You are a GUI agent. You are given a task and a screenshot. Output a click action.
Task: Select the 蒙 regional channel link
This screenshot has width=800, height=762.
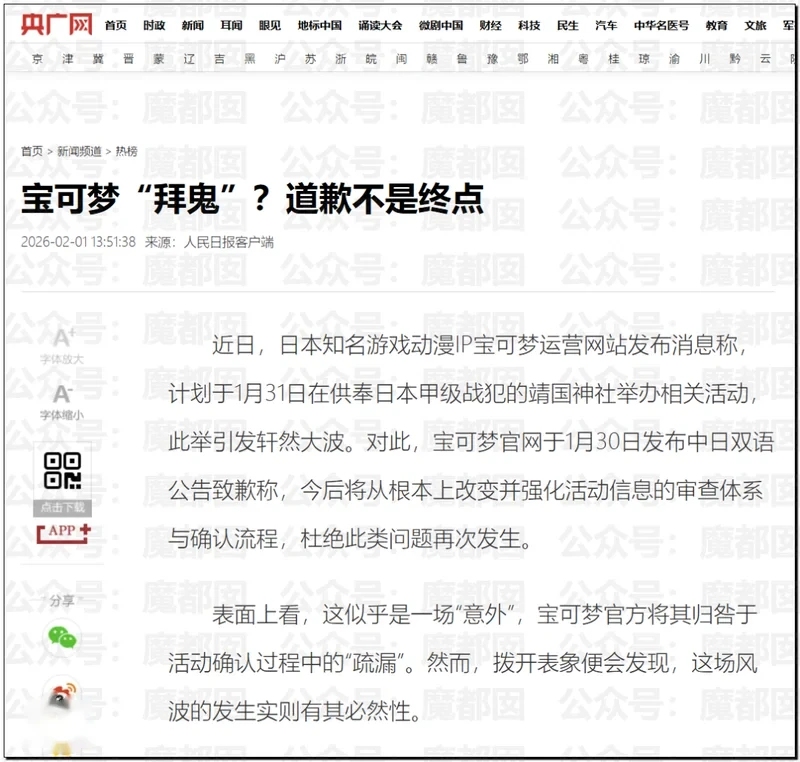(x=159, y=59)
